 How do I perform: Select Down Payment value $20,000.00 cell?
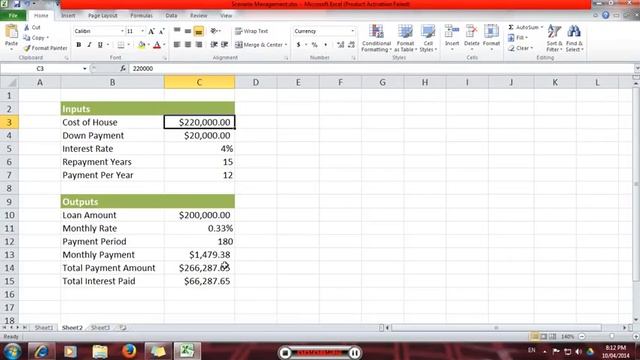pyautogui.click(x=200, y=136)
